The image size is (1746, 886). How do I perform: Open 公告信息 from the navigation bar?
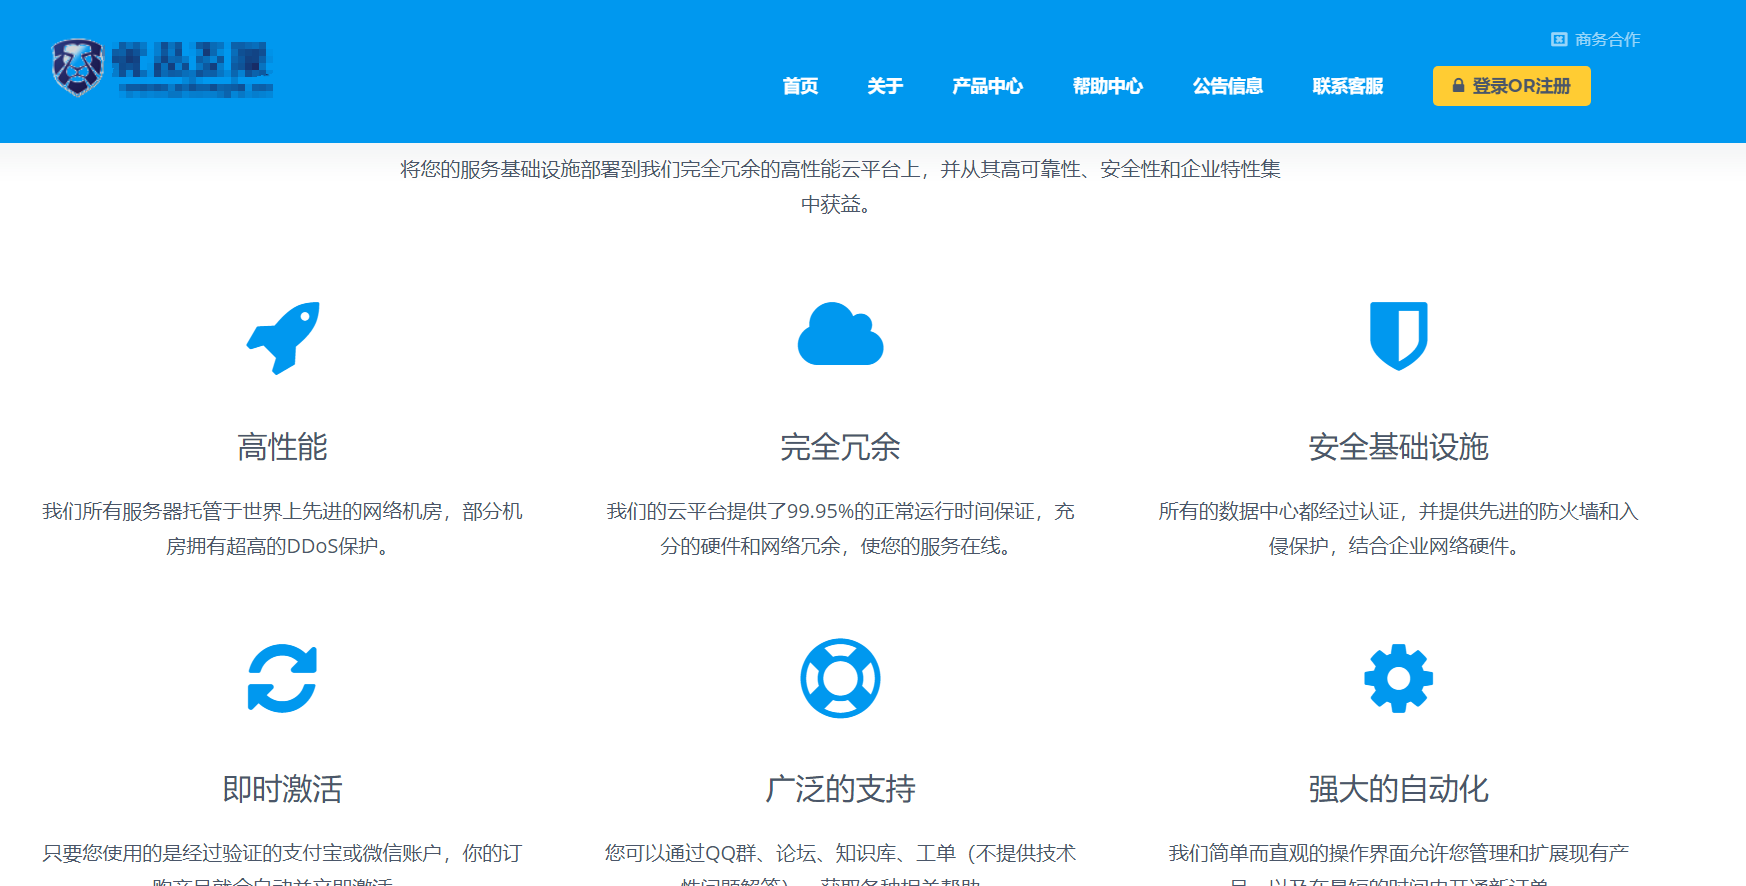tap(1227, 86)
